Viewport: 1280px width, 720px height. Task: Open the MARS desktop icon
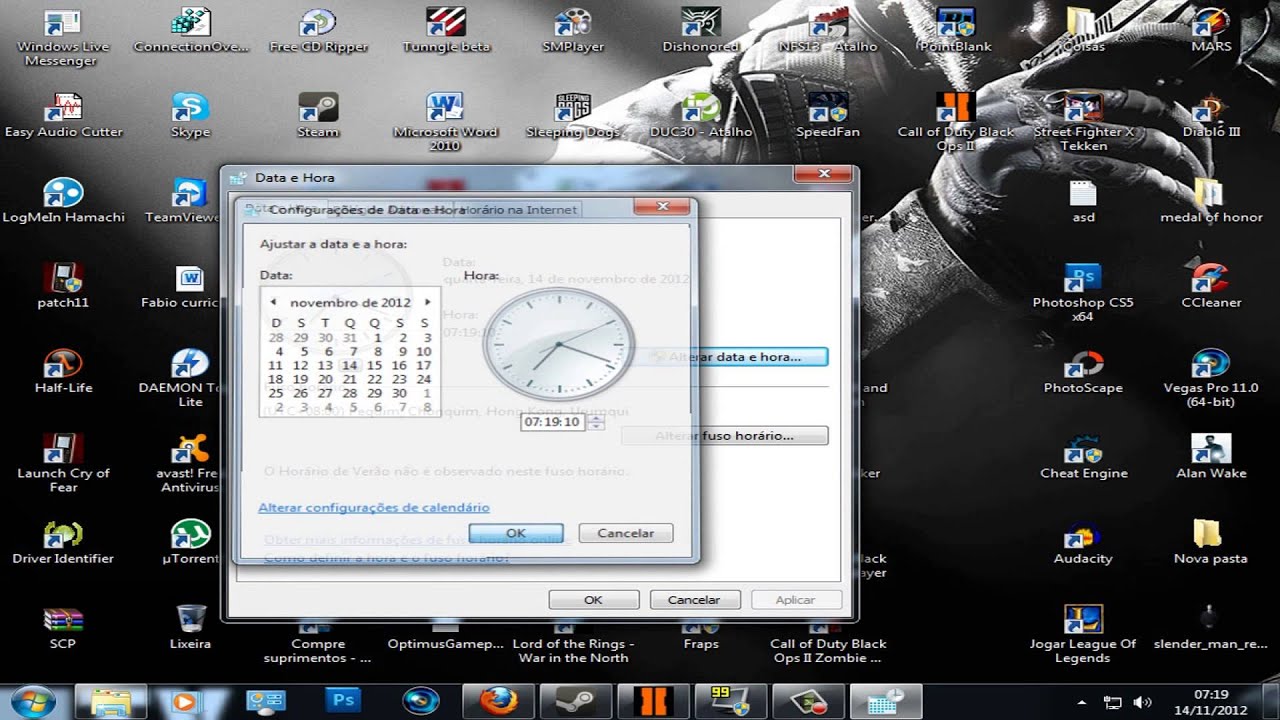point(1211,30)
